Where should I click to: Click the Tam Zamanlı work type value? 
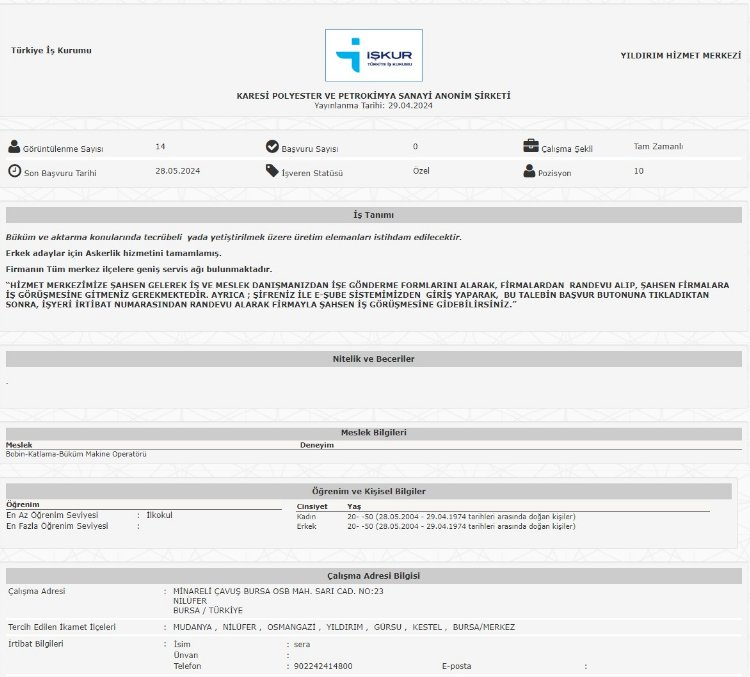(658, 146)
